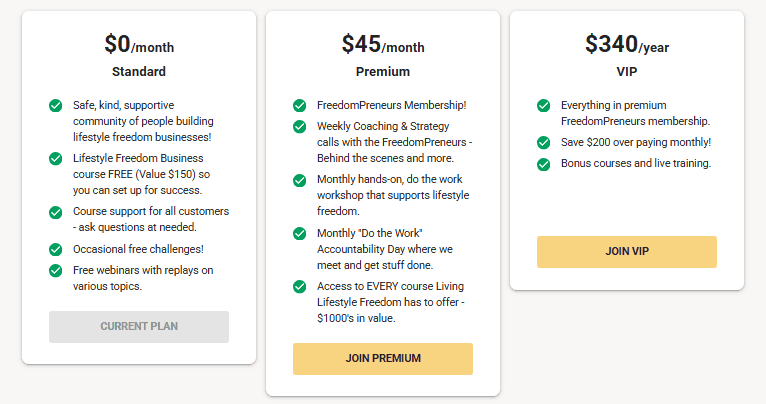Click the checkmark beside "Occasional free challenges!"

(x=55, y=249)
